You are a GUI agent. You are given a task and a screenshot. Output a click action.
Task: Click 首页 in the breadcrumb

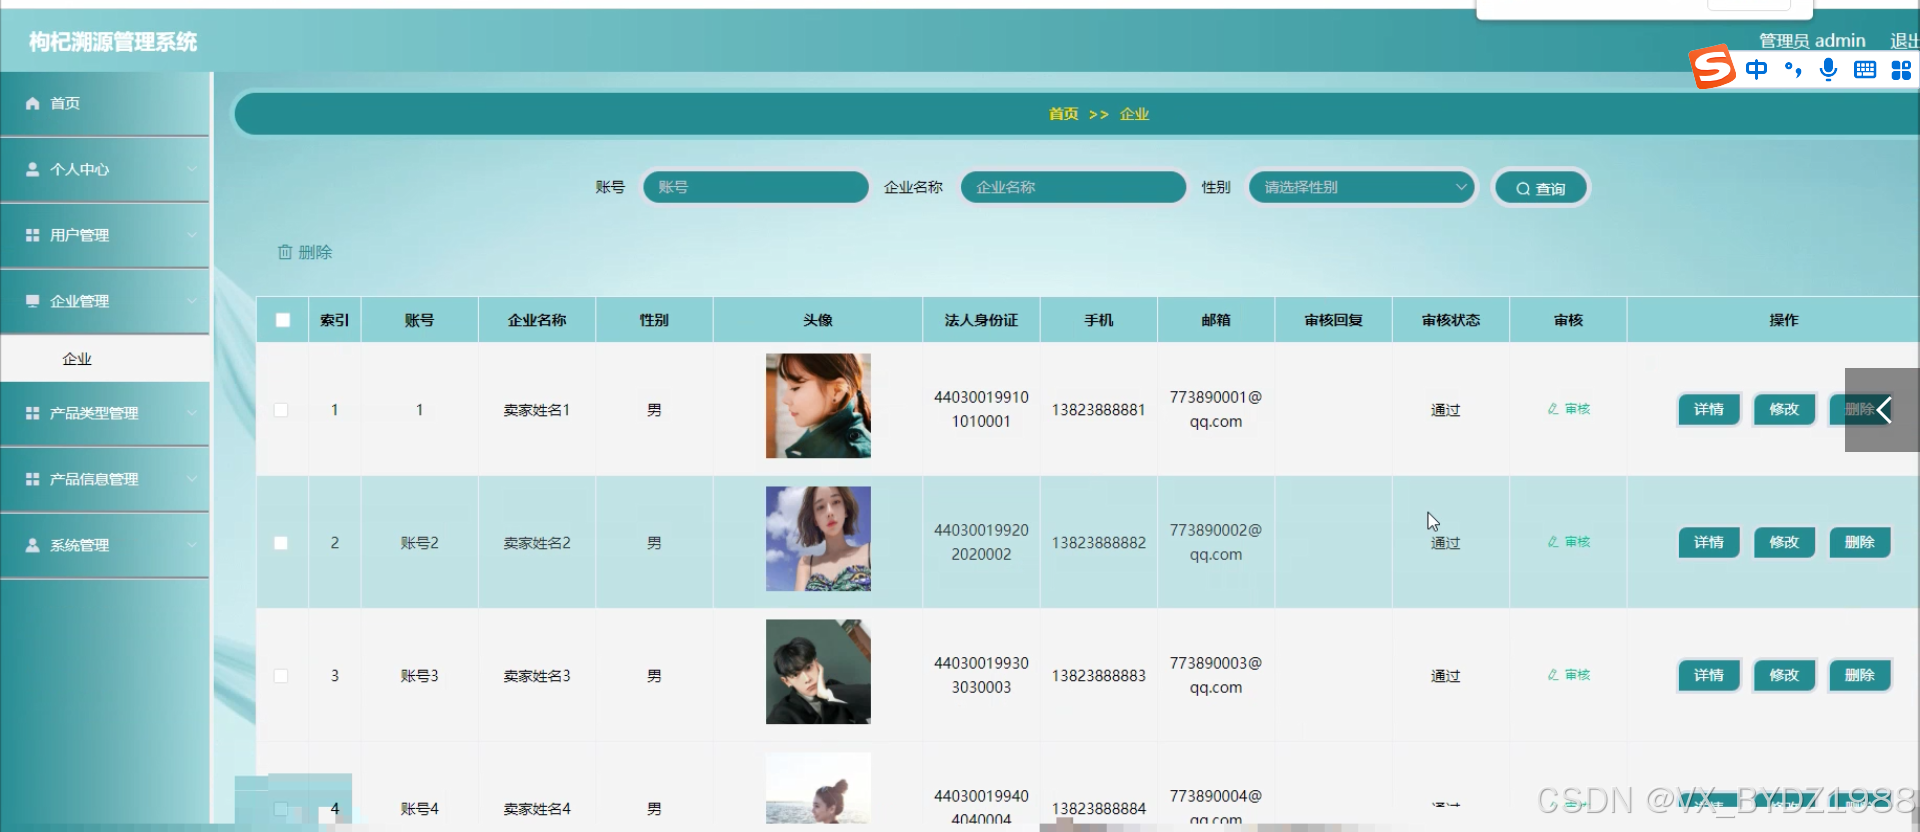point(1063,114)
